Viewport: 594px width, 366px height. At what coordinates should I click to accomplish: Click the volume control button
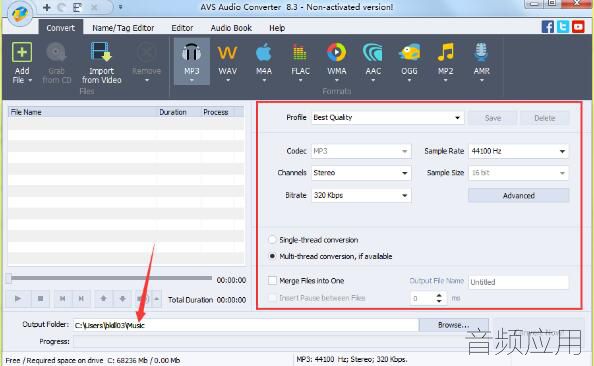point(142,299)
